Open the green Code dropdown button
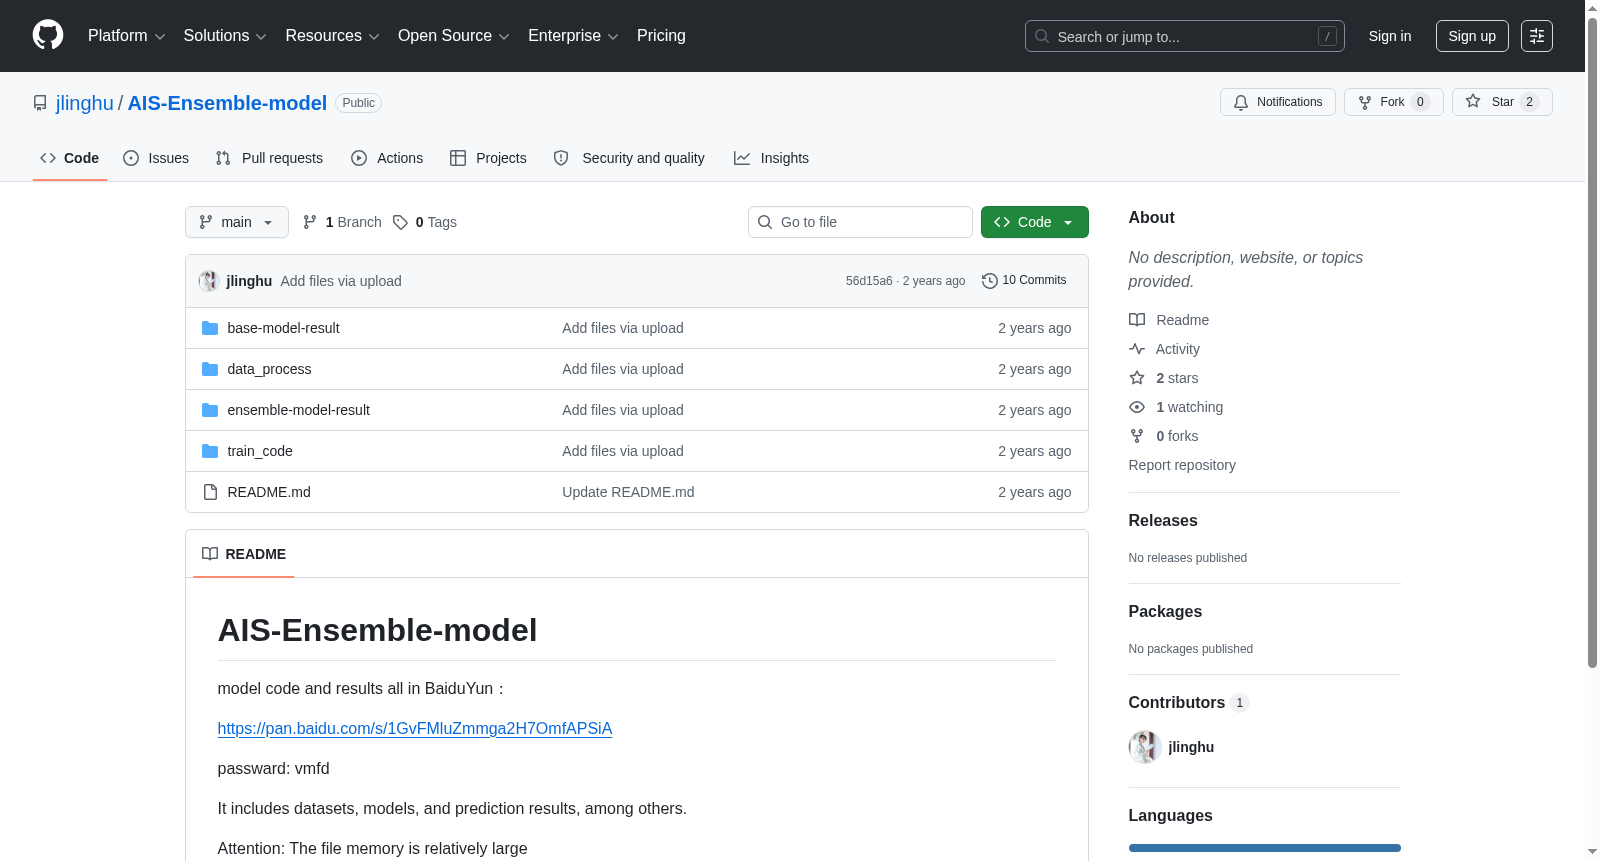 pyautogui.click(x=1035, y=222)
